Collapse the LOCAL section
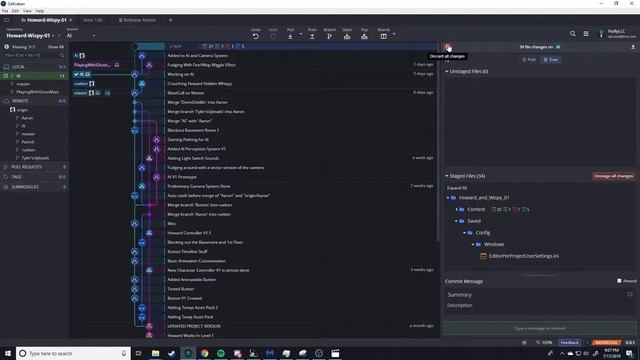Viewport: 640px width, 360px height. (x=34, y=67)
